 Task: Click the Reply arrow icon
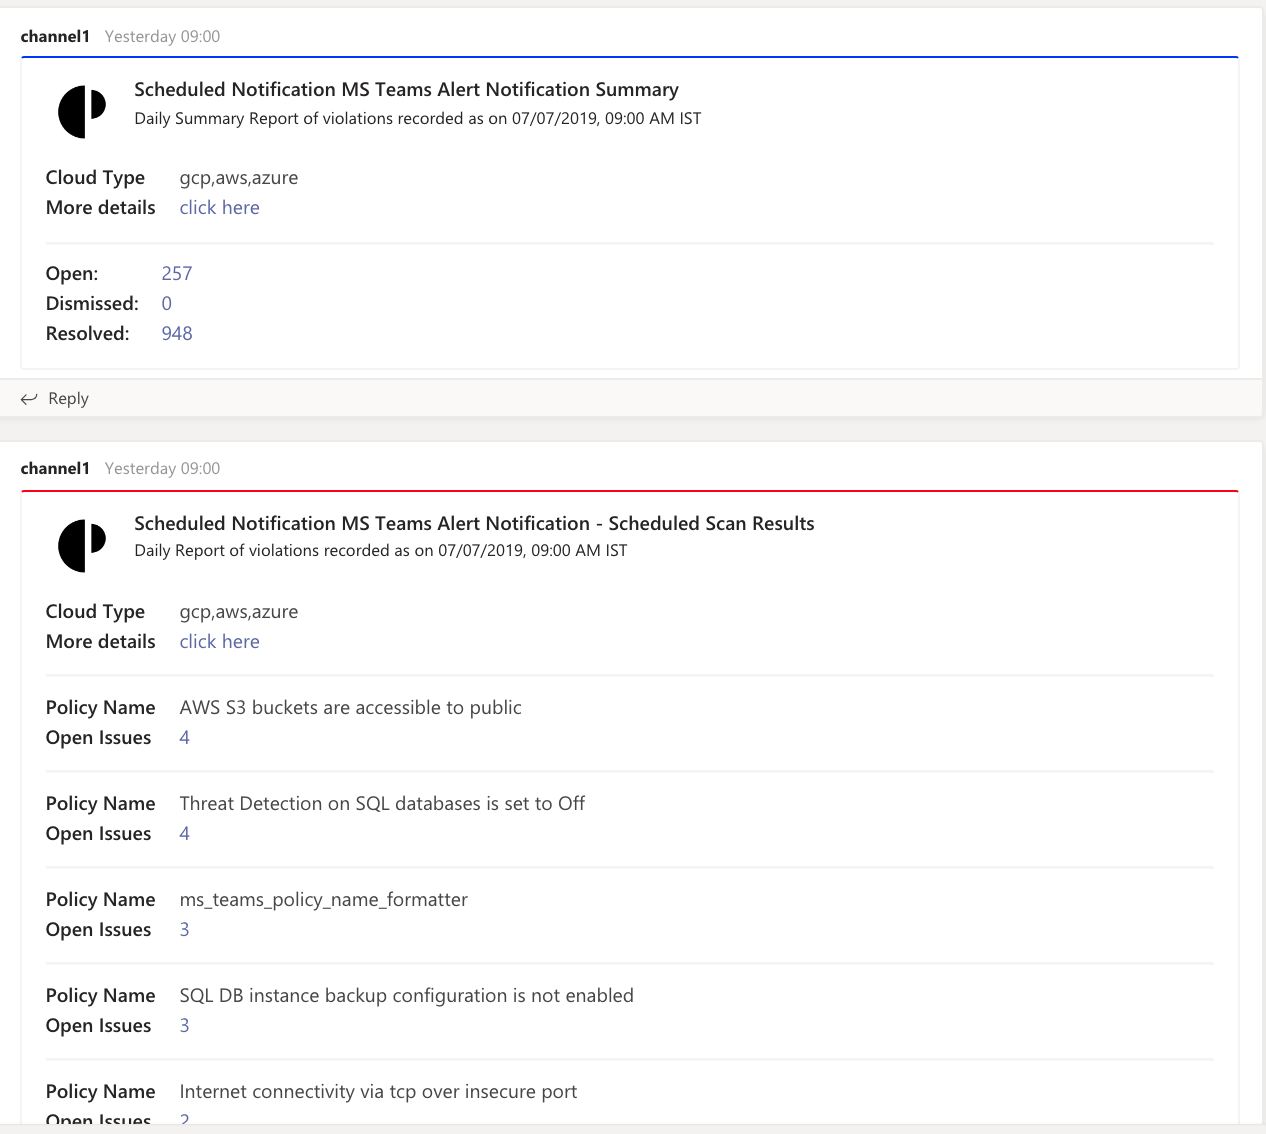pyautogui.click(x=29, y=398)
